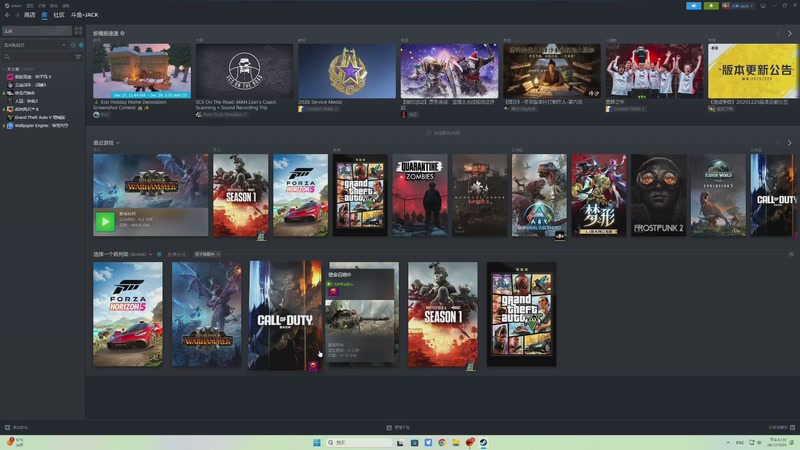Open the 2026 Service Medal news card
The height and width of the screenshot is (450, 800).
pos(347,70)
